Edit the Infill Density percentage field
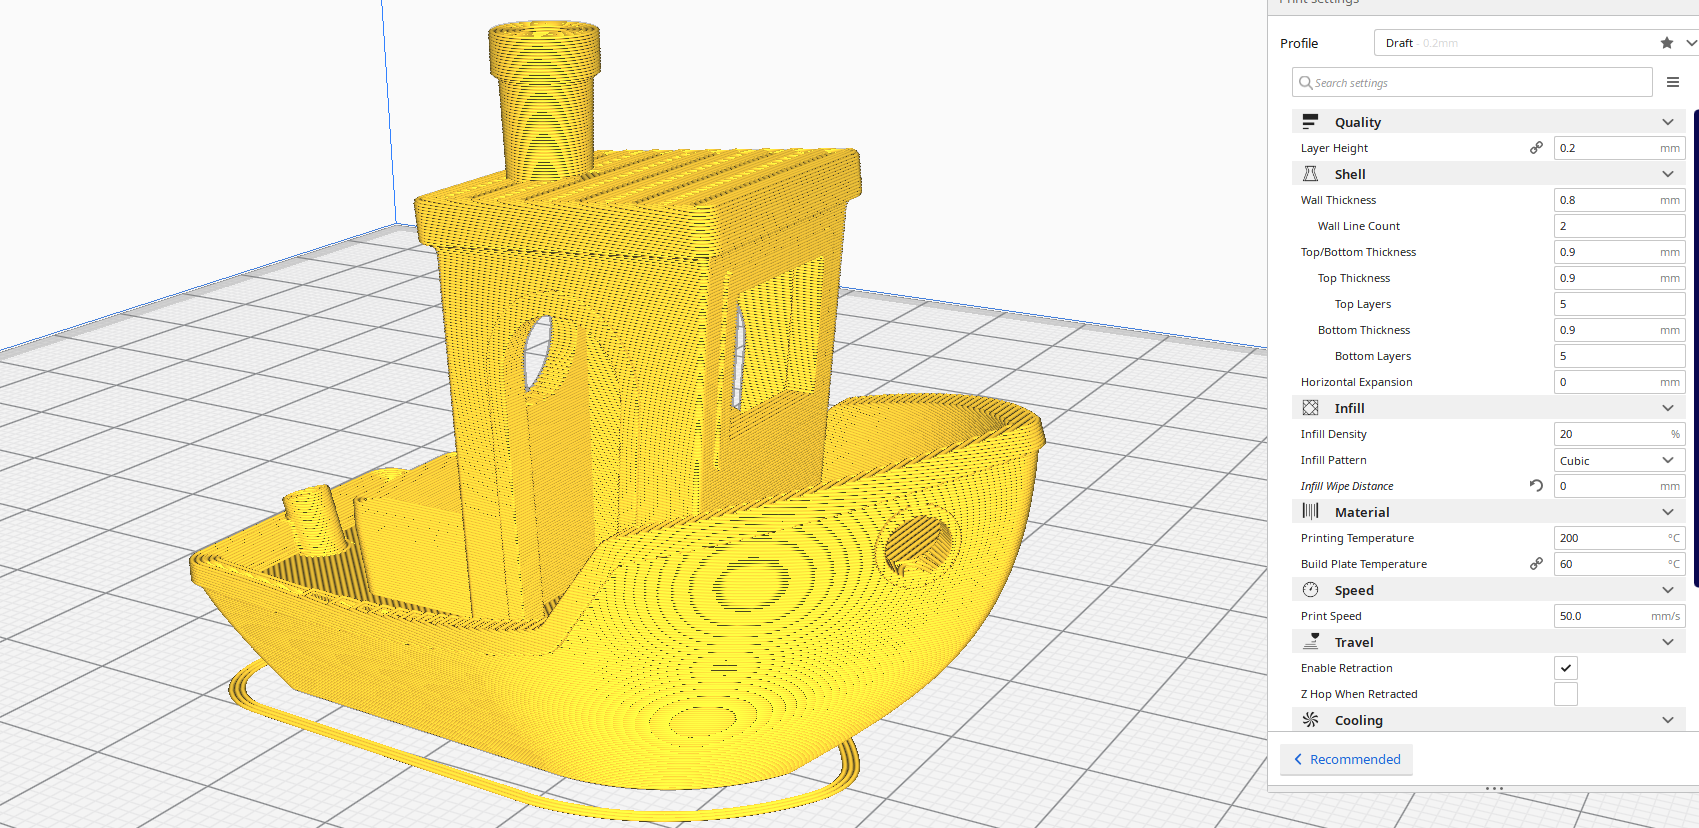The image size is (1699, 828). pos(1620,434)
